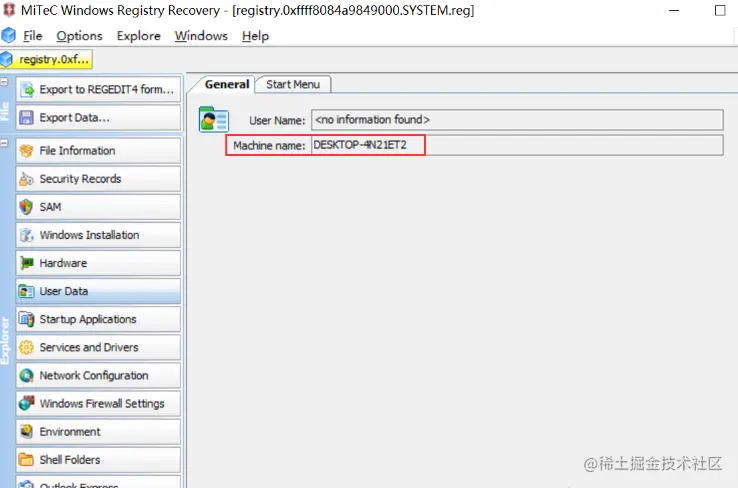The image size is (738, 488).
Task: Click the Services and Drivers gear icon
Action: pos(26,347)
